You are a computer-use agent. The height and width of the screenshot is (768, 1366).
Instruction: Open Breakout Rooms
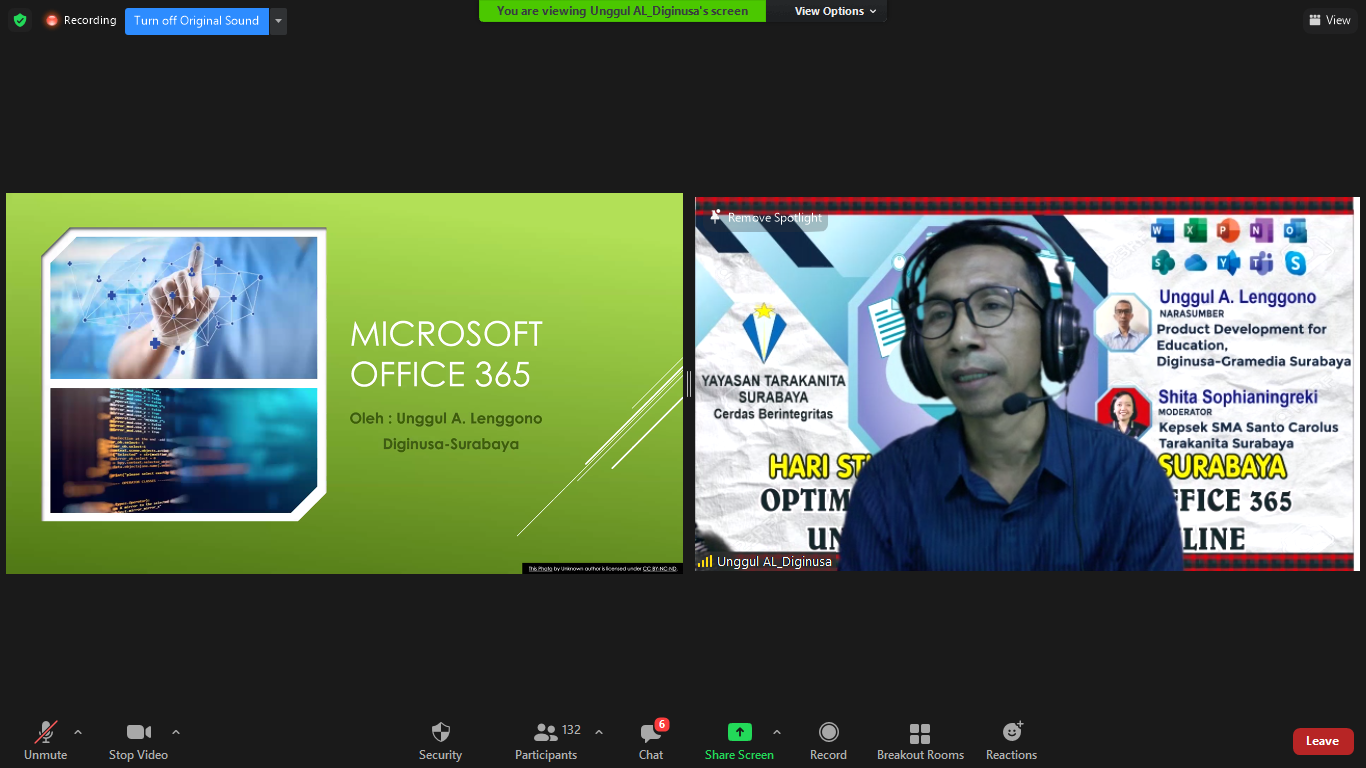(920, 741)
